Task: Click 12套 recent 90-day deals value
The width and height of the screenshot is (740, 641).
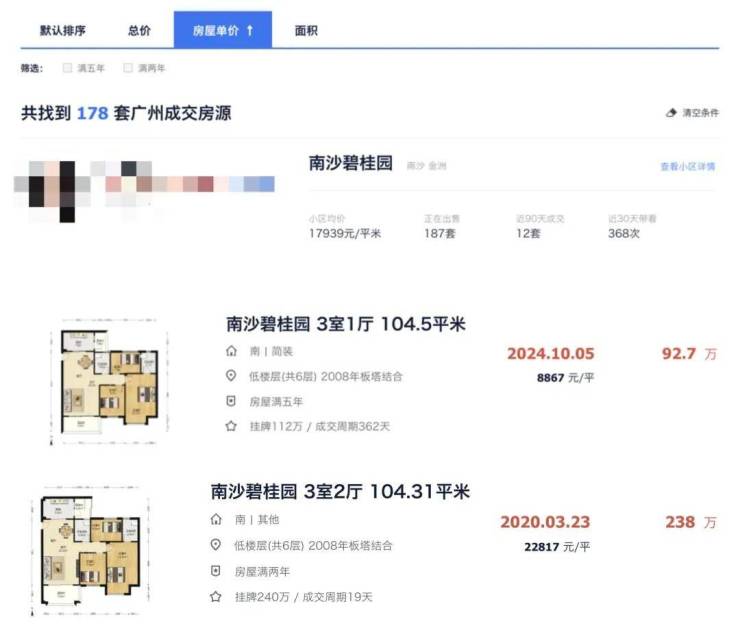Action: pos(528,233)
